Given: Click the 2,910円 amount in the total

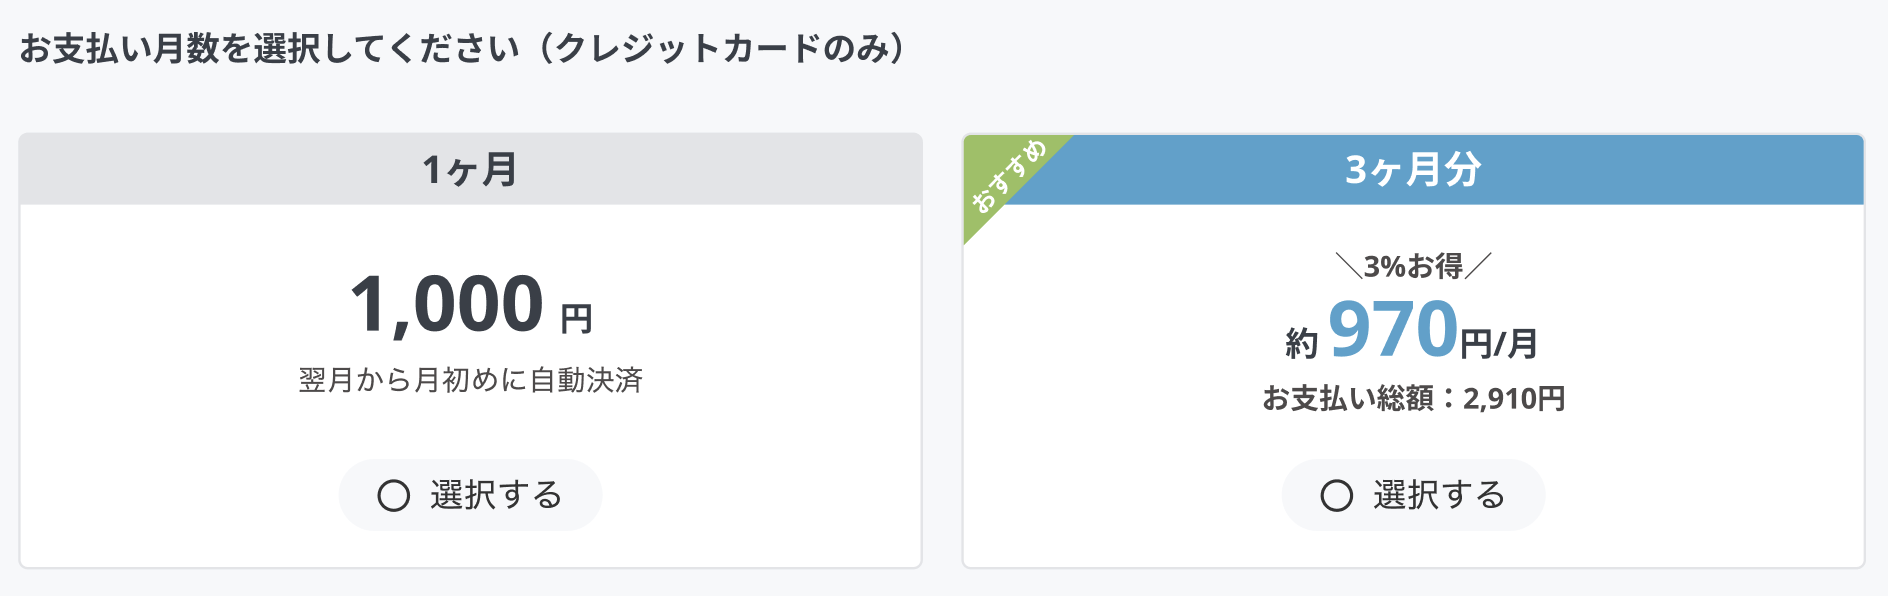Looking at the screenshot, I should tap(1514, 399).
